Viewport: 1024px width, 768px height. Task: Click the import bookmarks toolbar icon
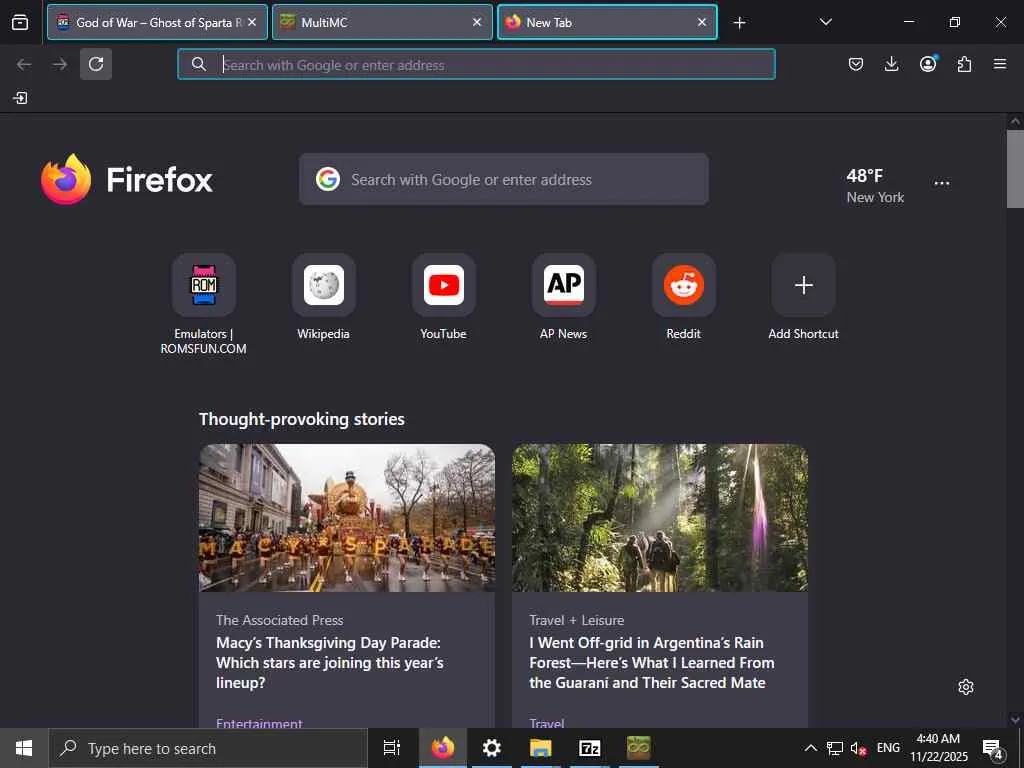(20, 98)
